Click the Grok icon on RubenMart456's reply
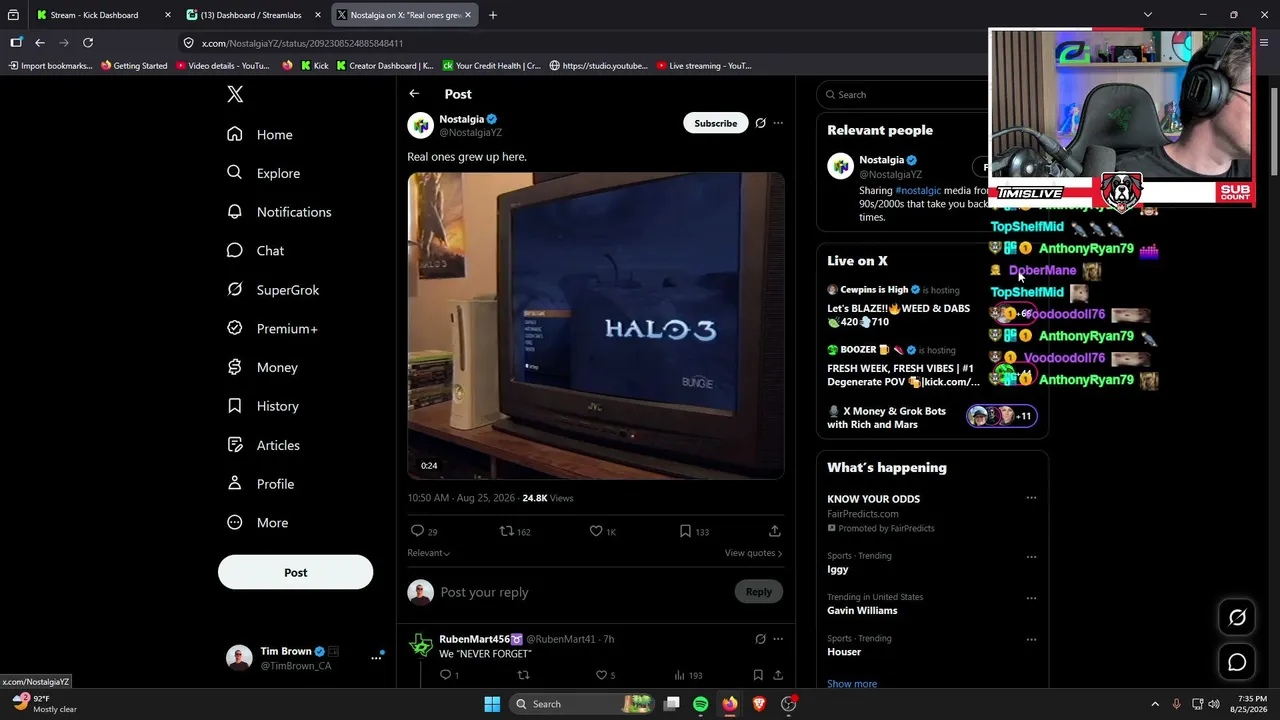This screenshot has width=1280, height=720. point(760,639)
